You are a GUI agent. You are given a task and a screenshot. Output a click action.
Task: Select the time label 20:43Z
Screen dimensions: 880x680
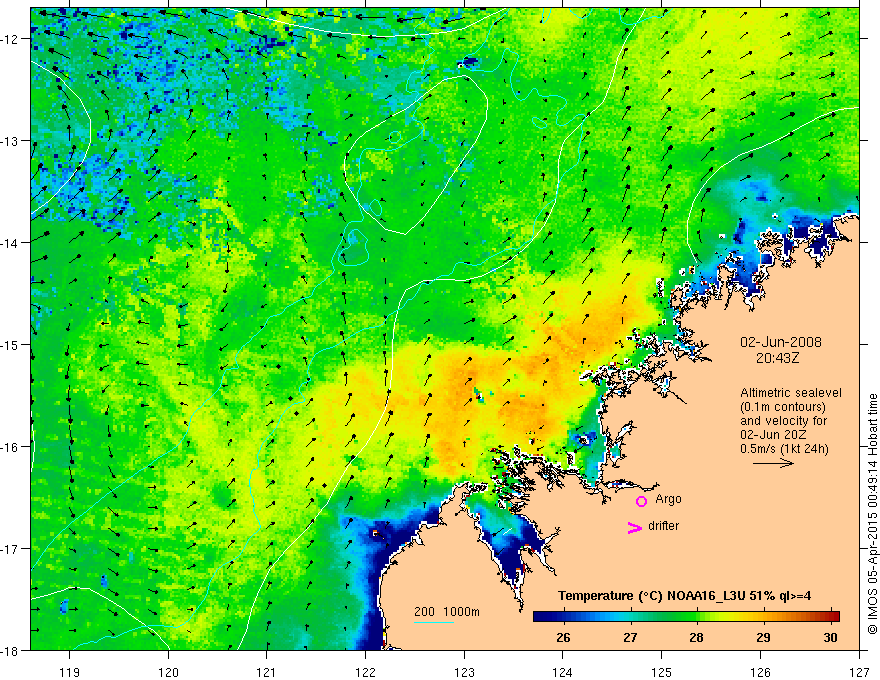[x=777, y=358]
